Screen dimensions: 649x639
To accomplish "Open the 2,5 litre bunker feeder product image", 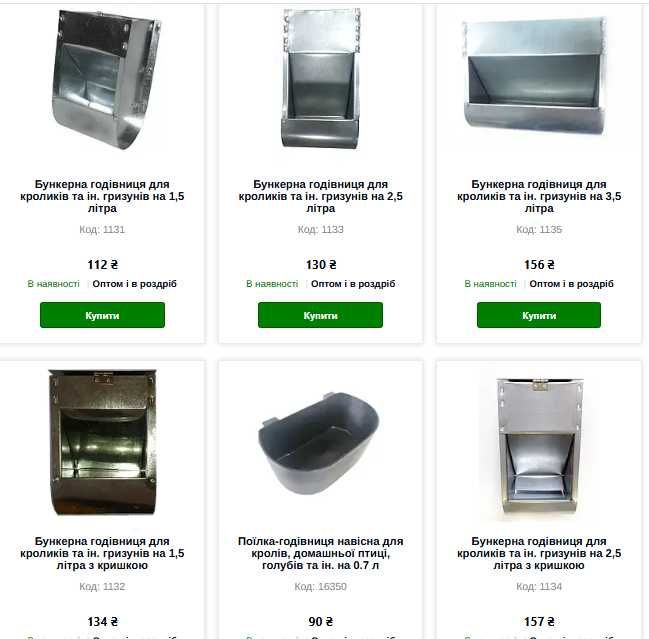I will click(x=321, y=79).
